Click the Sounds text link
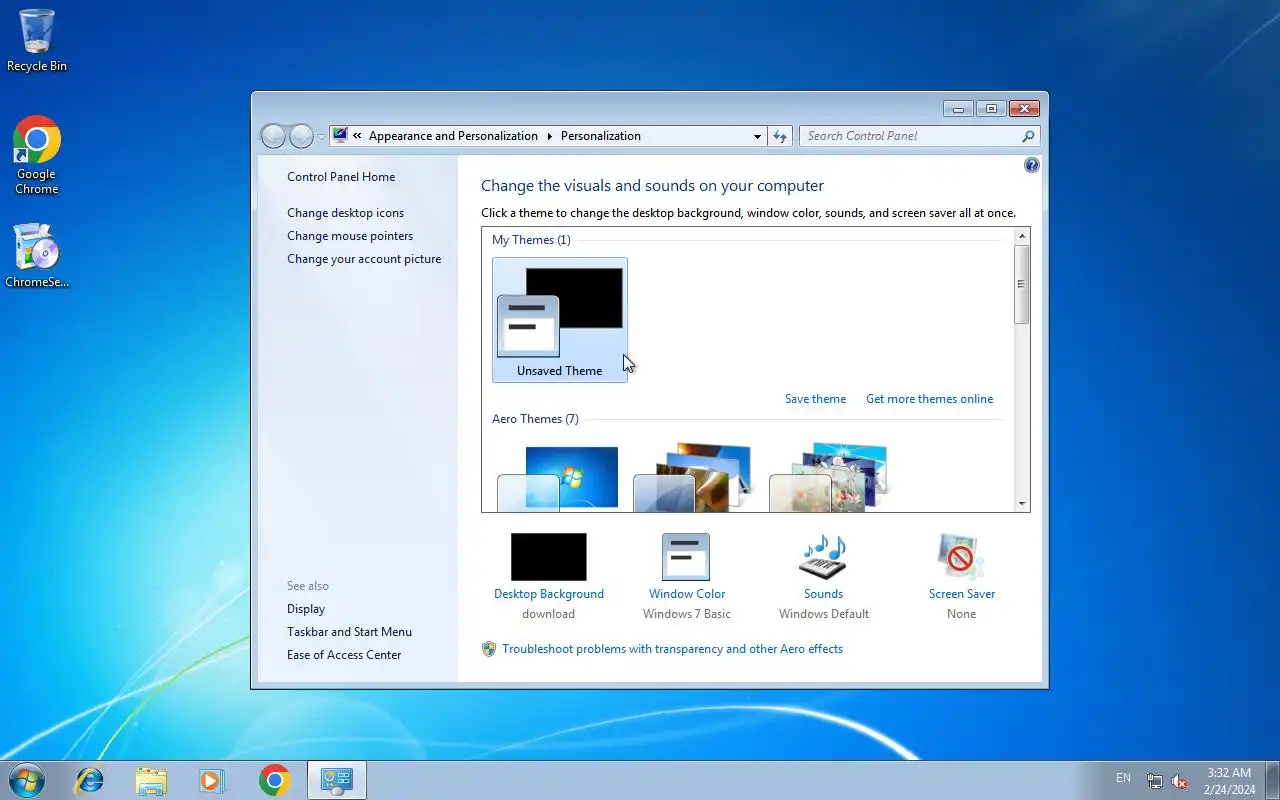Image resolution: width=1280 pixels, height=800 pixels. tap(824, 594)
